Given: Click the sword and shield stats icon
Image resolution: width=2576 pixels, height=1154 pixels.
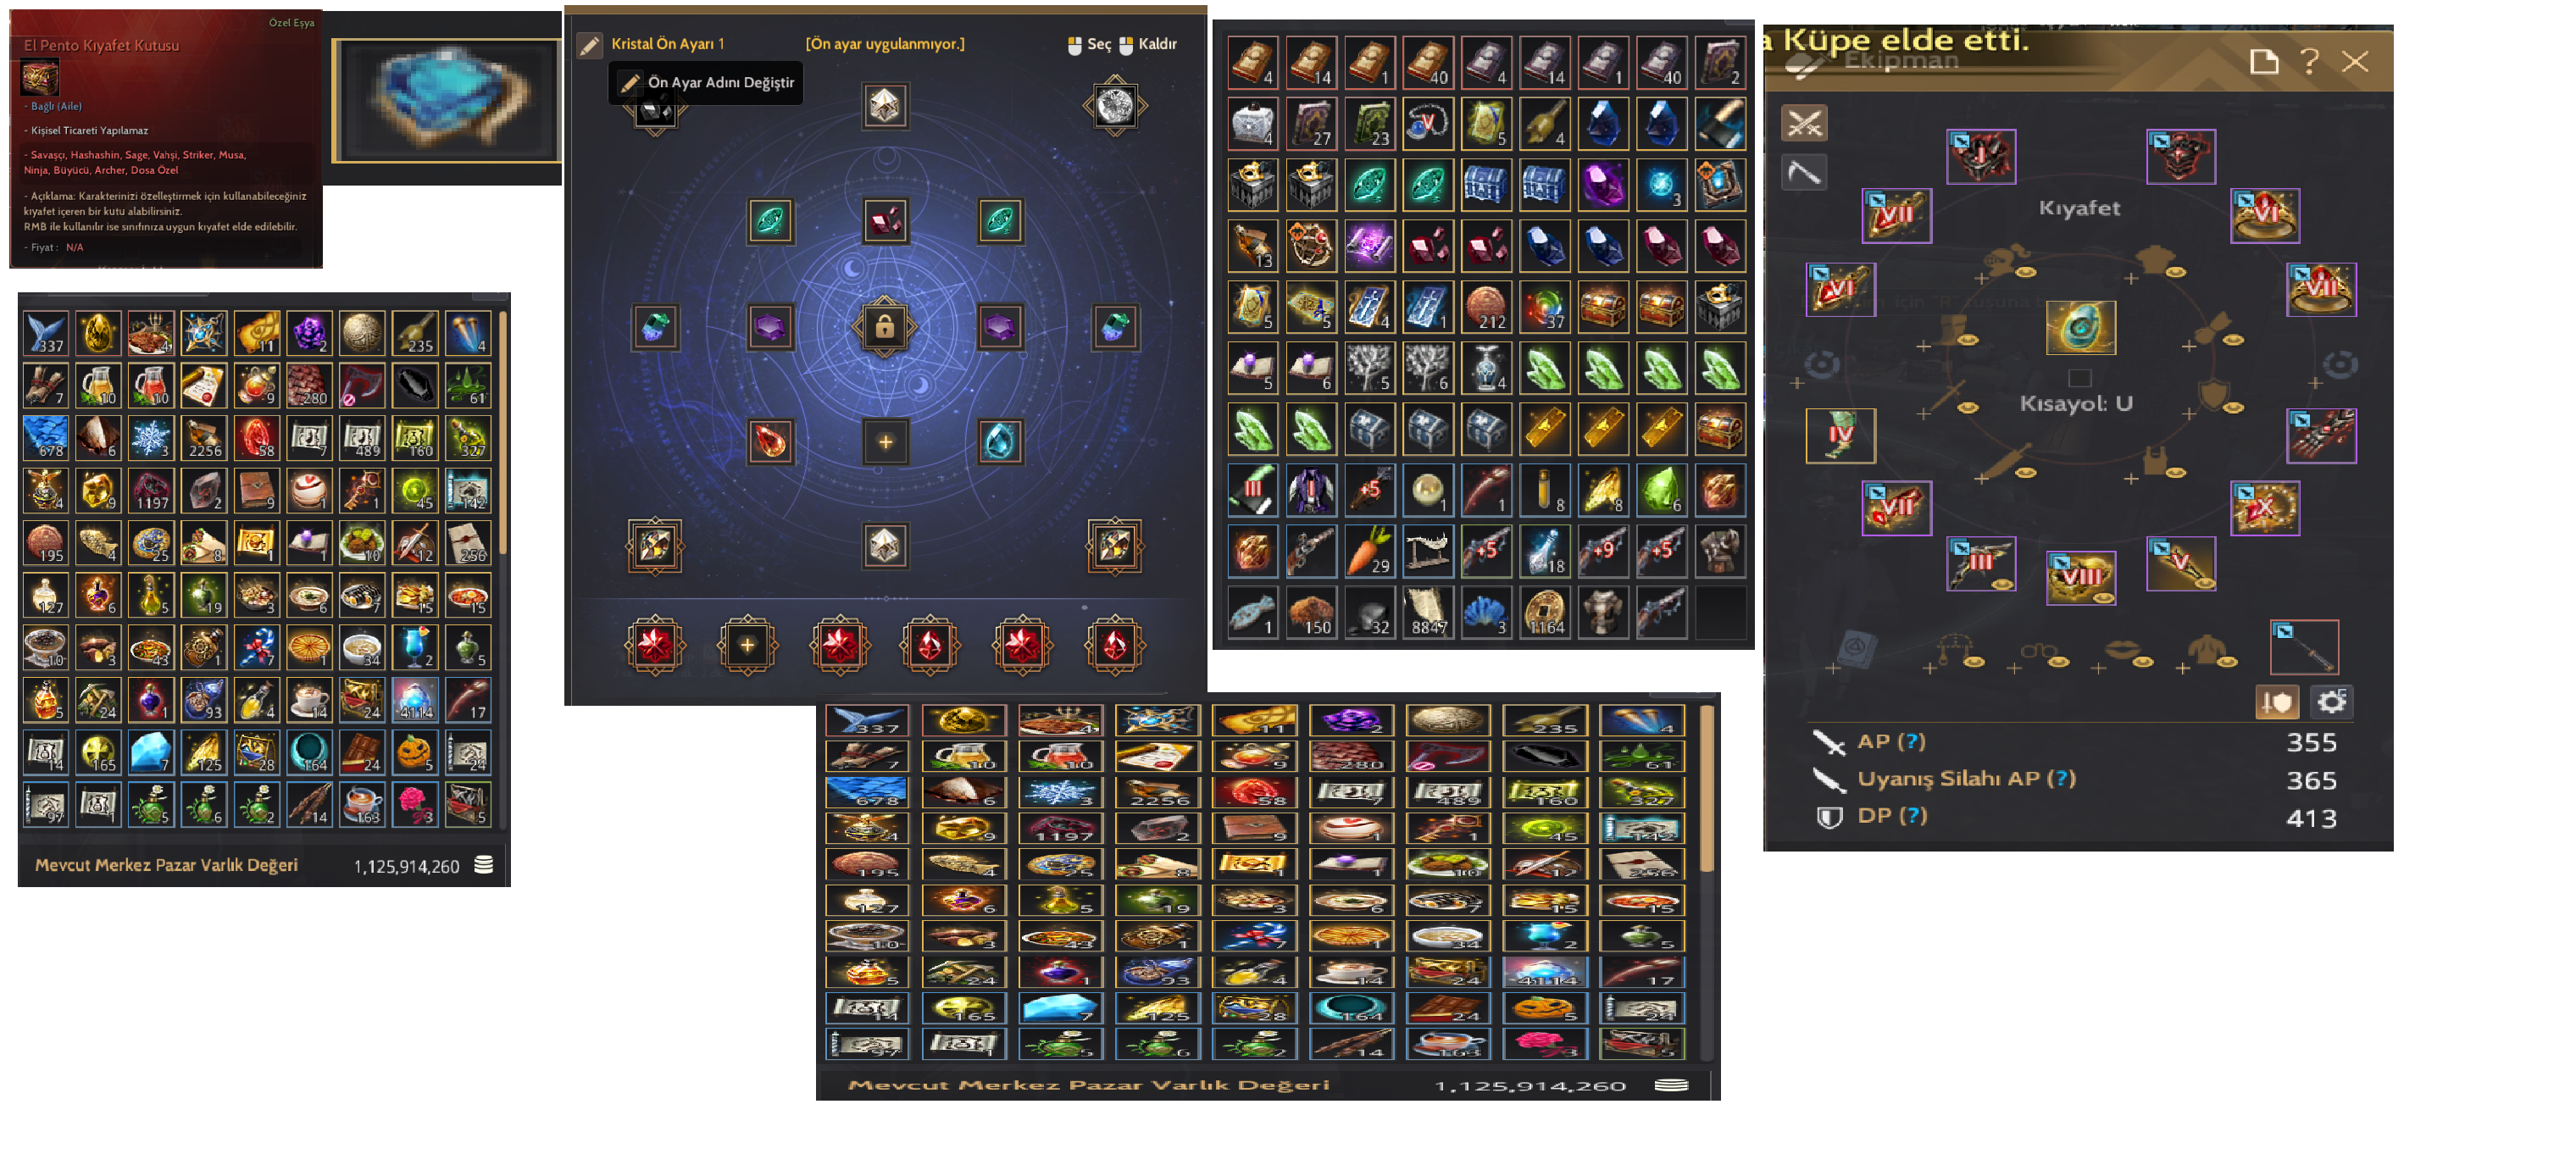Looking at the screenshot, I should (2277, 702).
